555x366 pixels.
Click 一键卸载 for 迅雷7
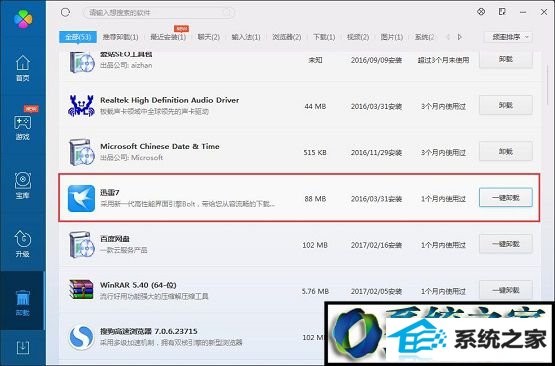506,198
